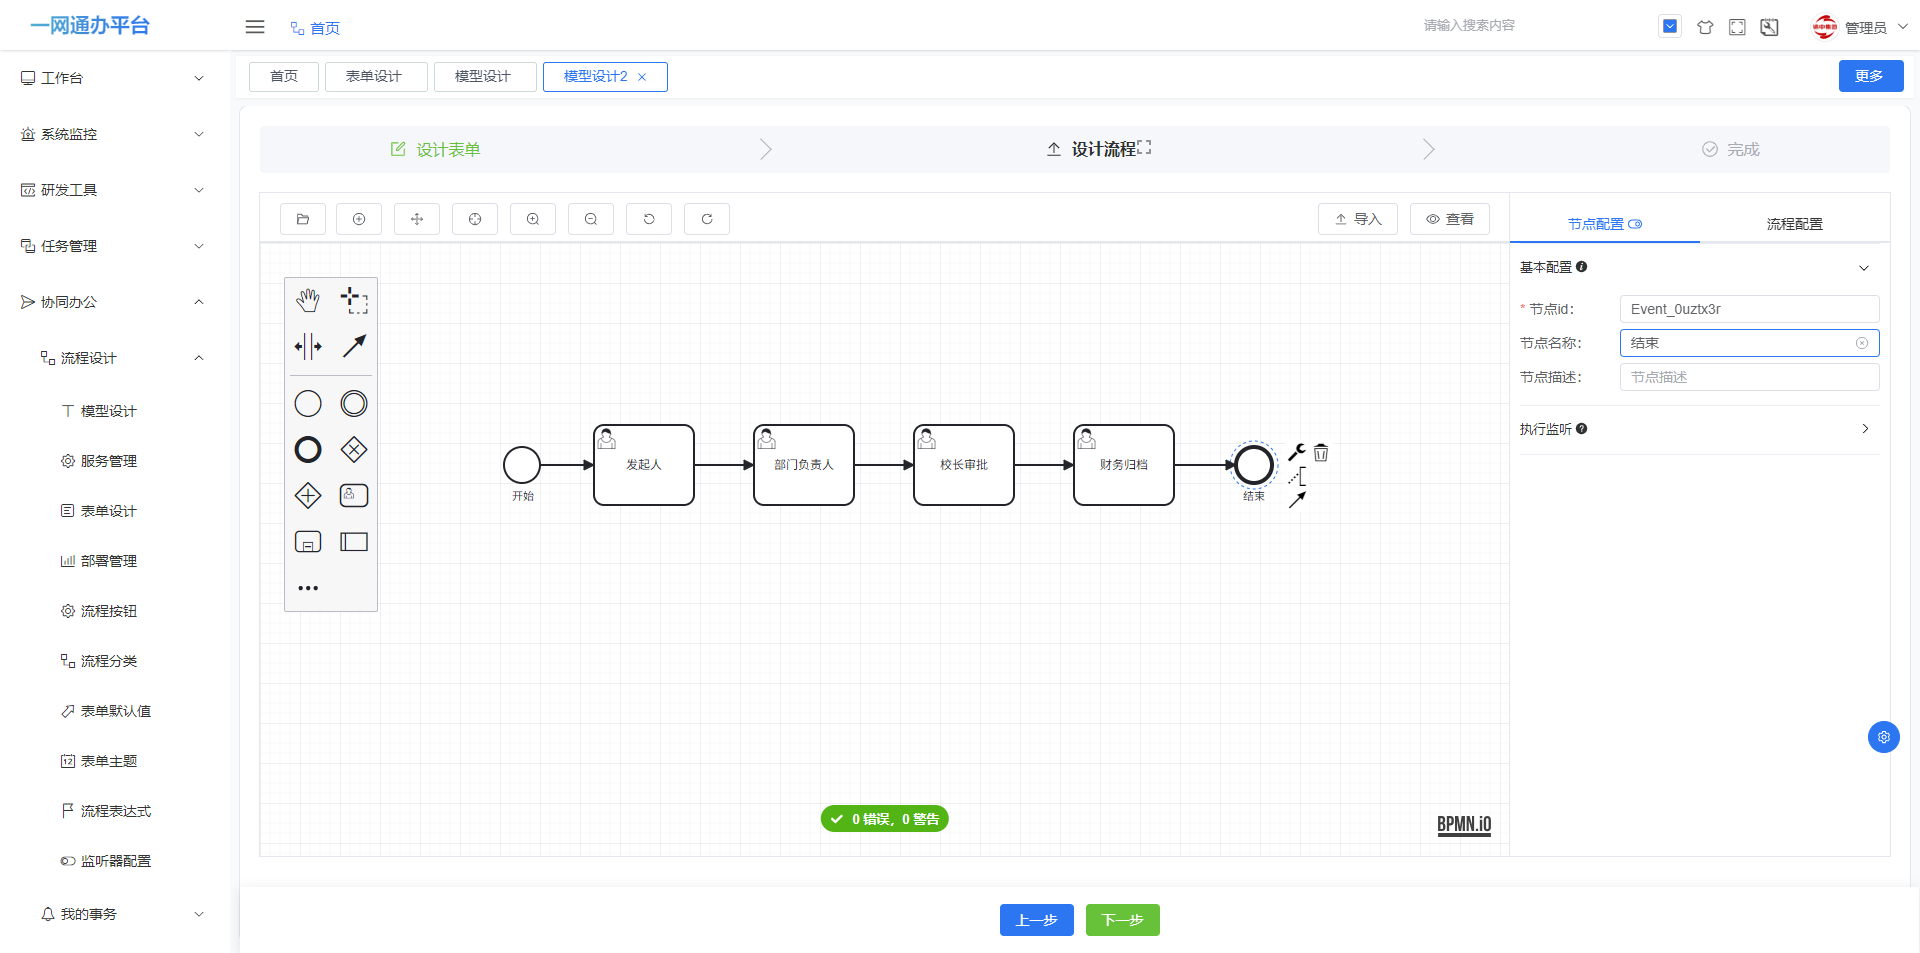Click the fit-to-center toolbar button
The height and width of the screenshot is (953, 1920).
(475, 219)
